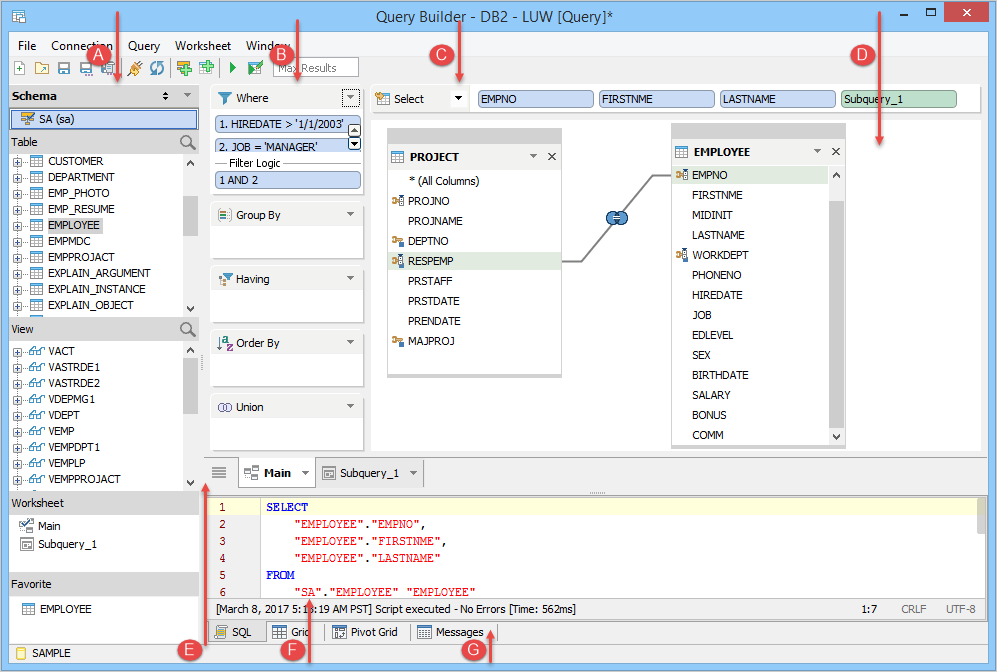
Task: Open the Order By dropdown arrow
Action: pyautogui.click(x=350, y=342)
